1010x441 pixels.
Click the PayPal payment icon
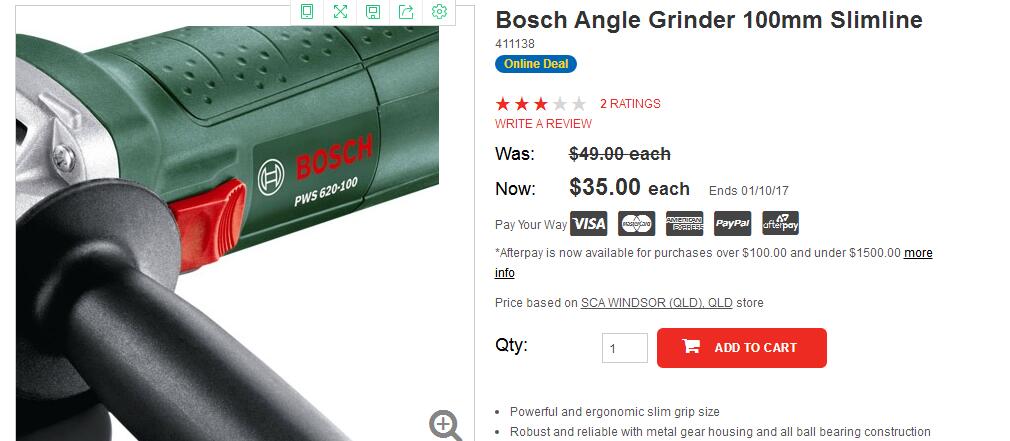pyautogui.click(x=732, y=223)
